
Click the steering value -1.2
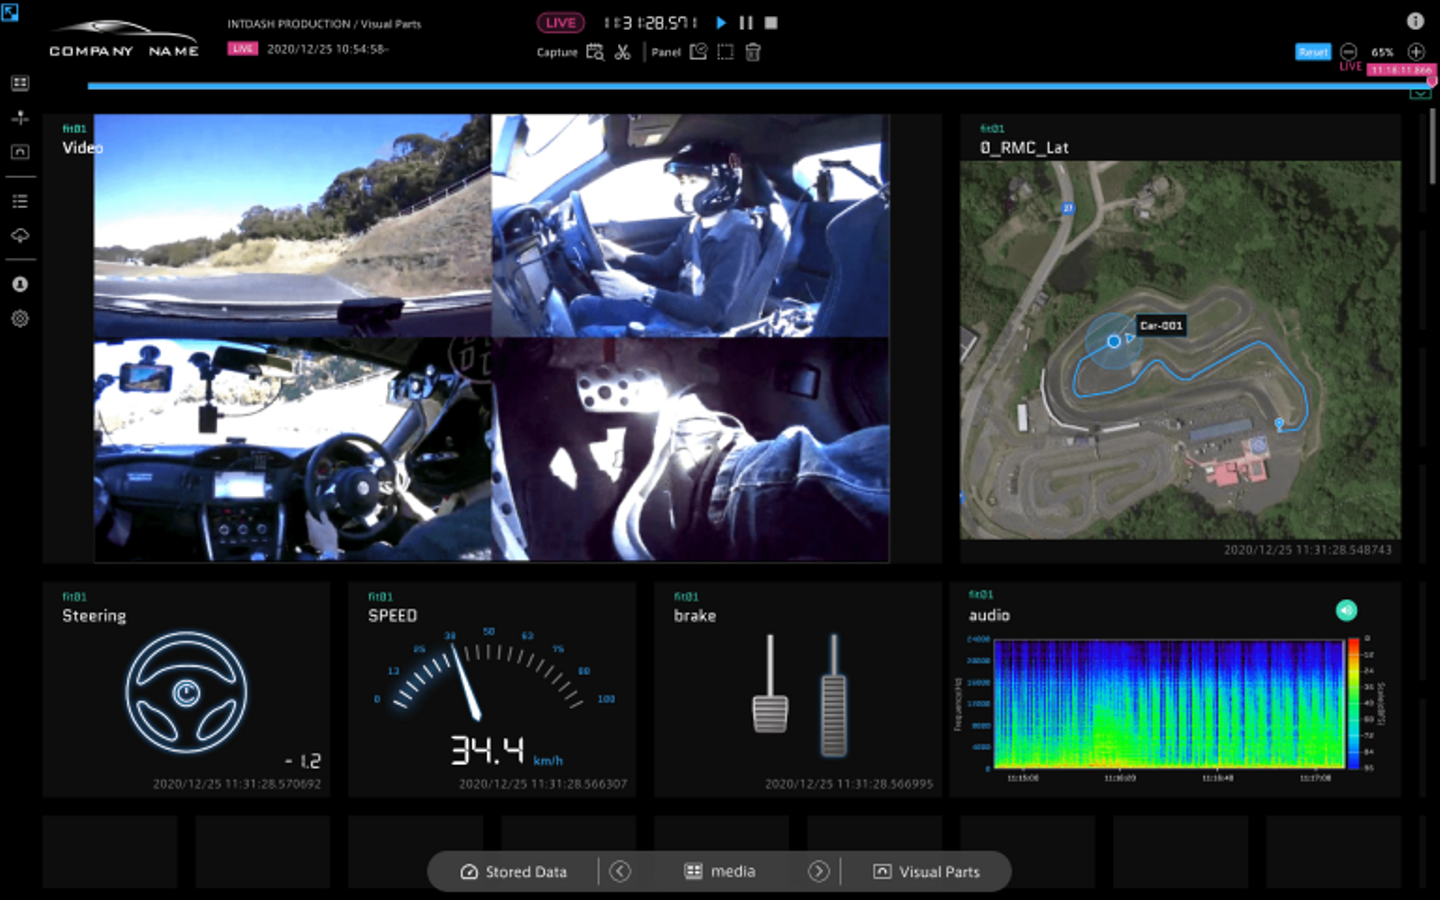(303, 761)
